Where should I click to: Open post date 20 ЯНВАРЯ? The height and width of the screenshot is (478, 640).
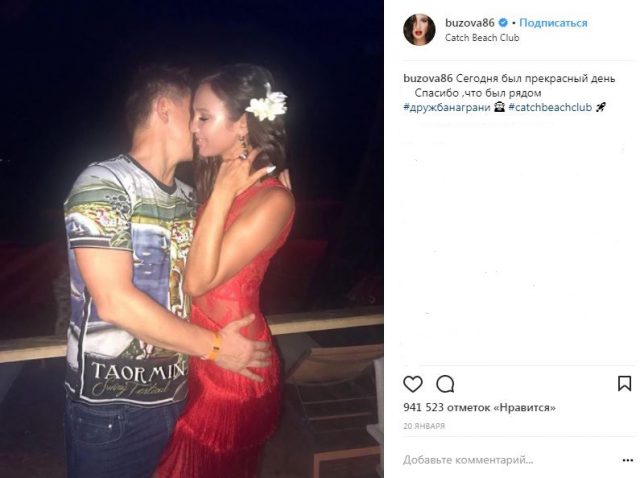tap(424, 426)
